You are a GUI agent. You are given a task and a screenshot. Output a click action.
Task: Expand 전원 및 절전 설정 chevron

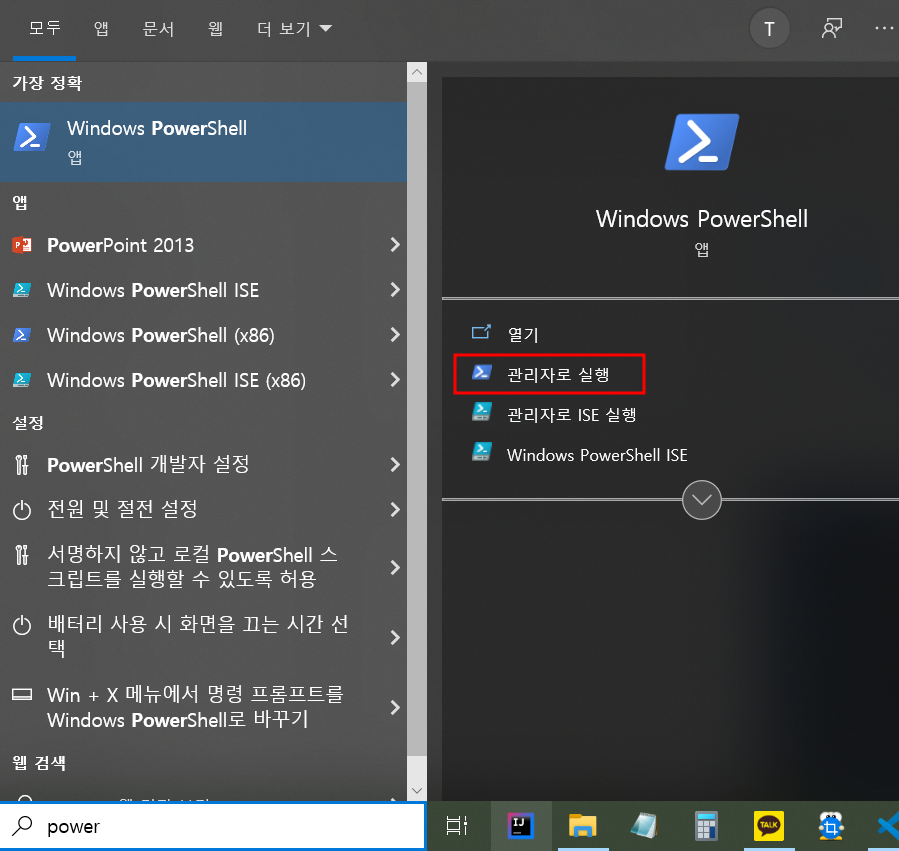click(x=394, y=509)
